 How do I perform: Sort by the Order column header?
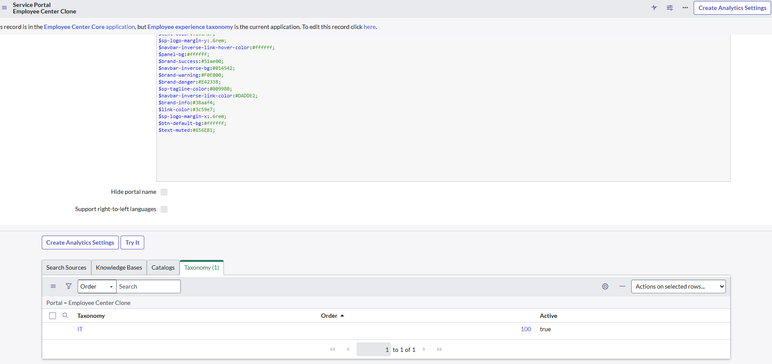[x=329, y=316]
